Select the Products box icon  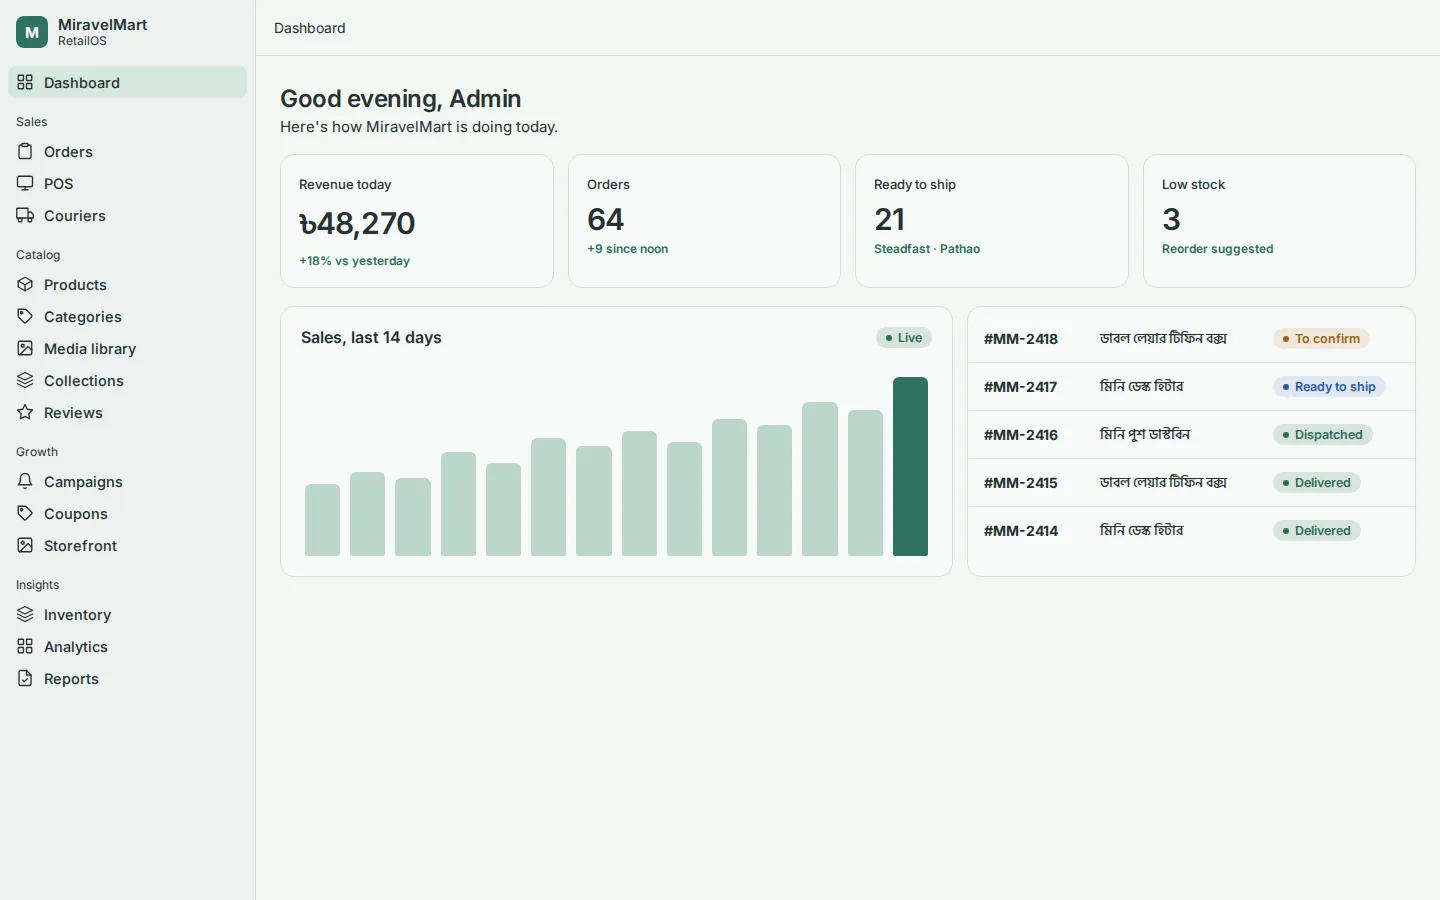[25, 285]
